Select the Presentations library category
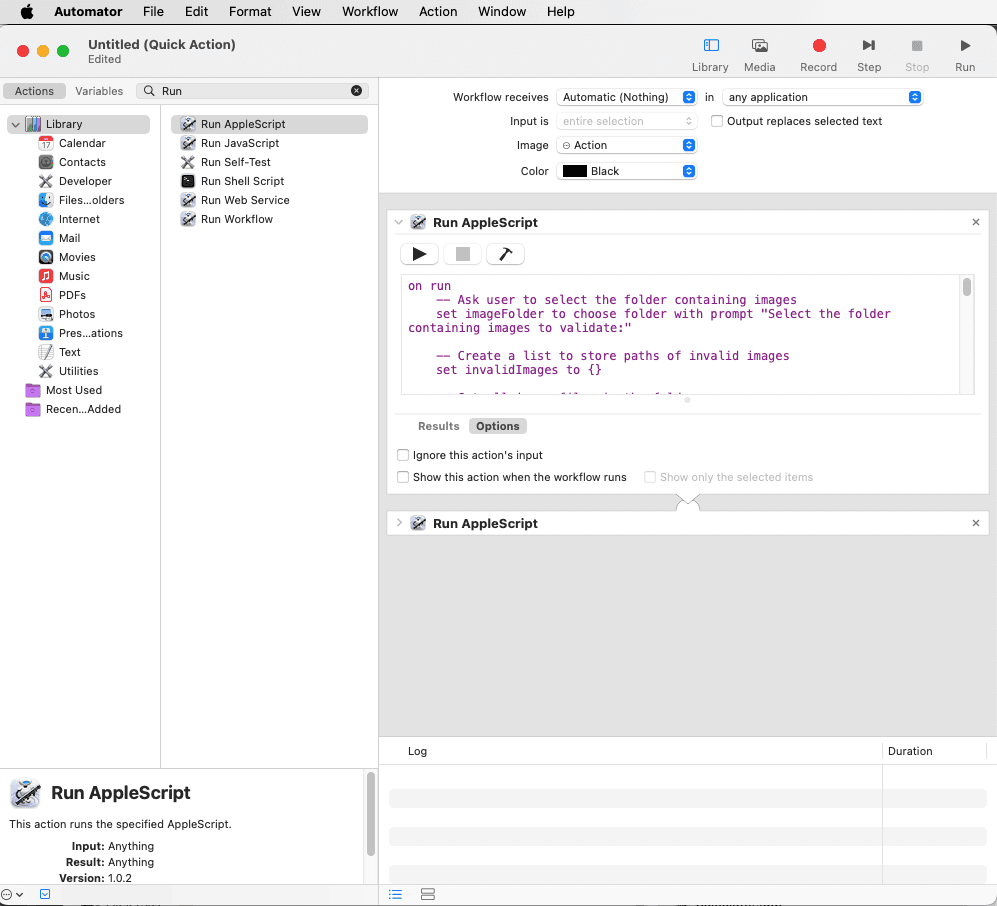The image size is (997, 906). 90,333
